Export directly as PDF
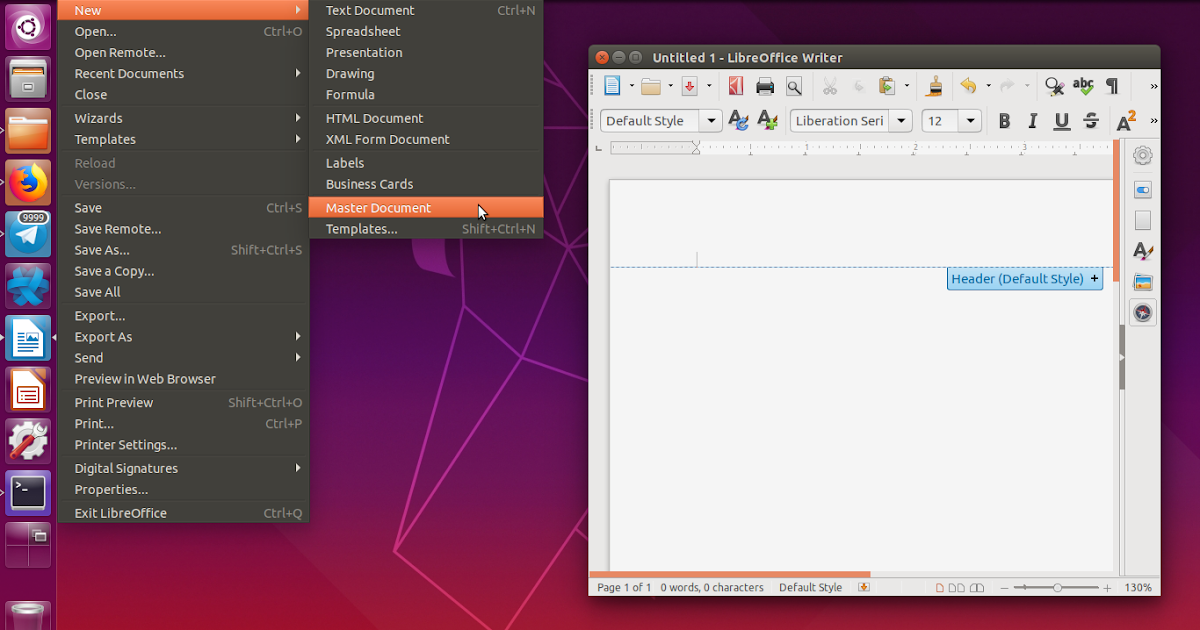The width and height of the screenshot is (1200, 630). coord(737,85)
